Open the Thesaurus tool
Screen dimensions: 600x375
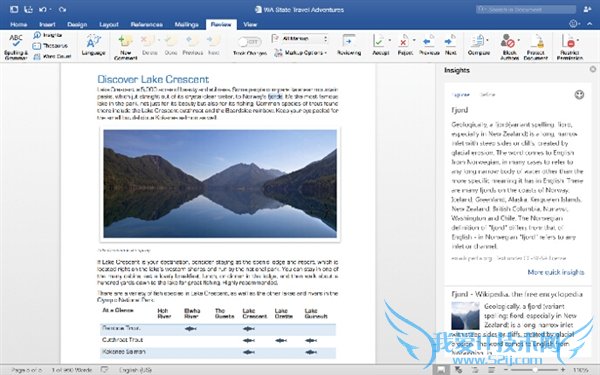[50, 46]
